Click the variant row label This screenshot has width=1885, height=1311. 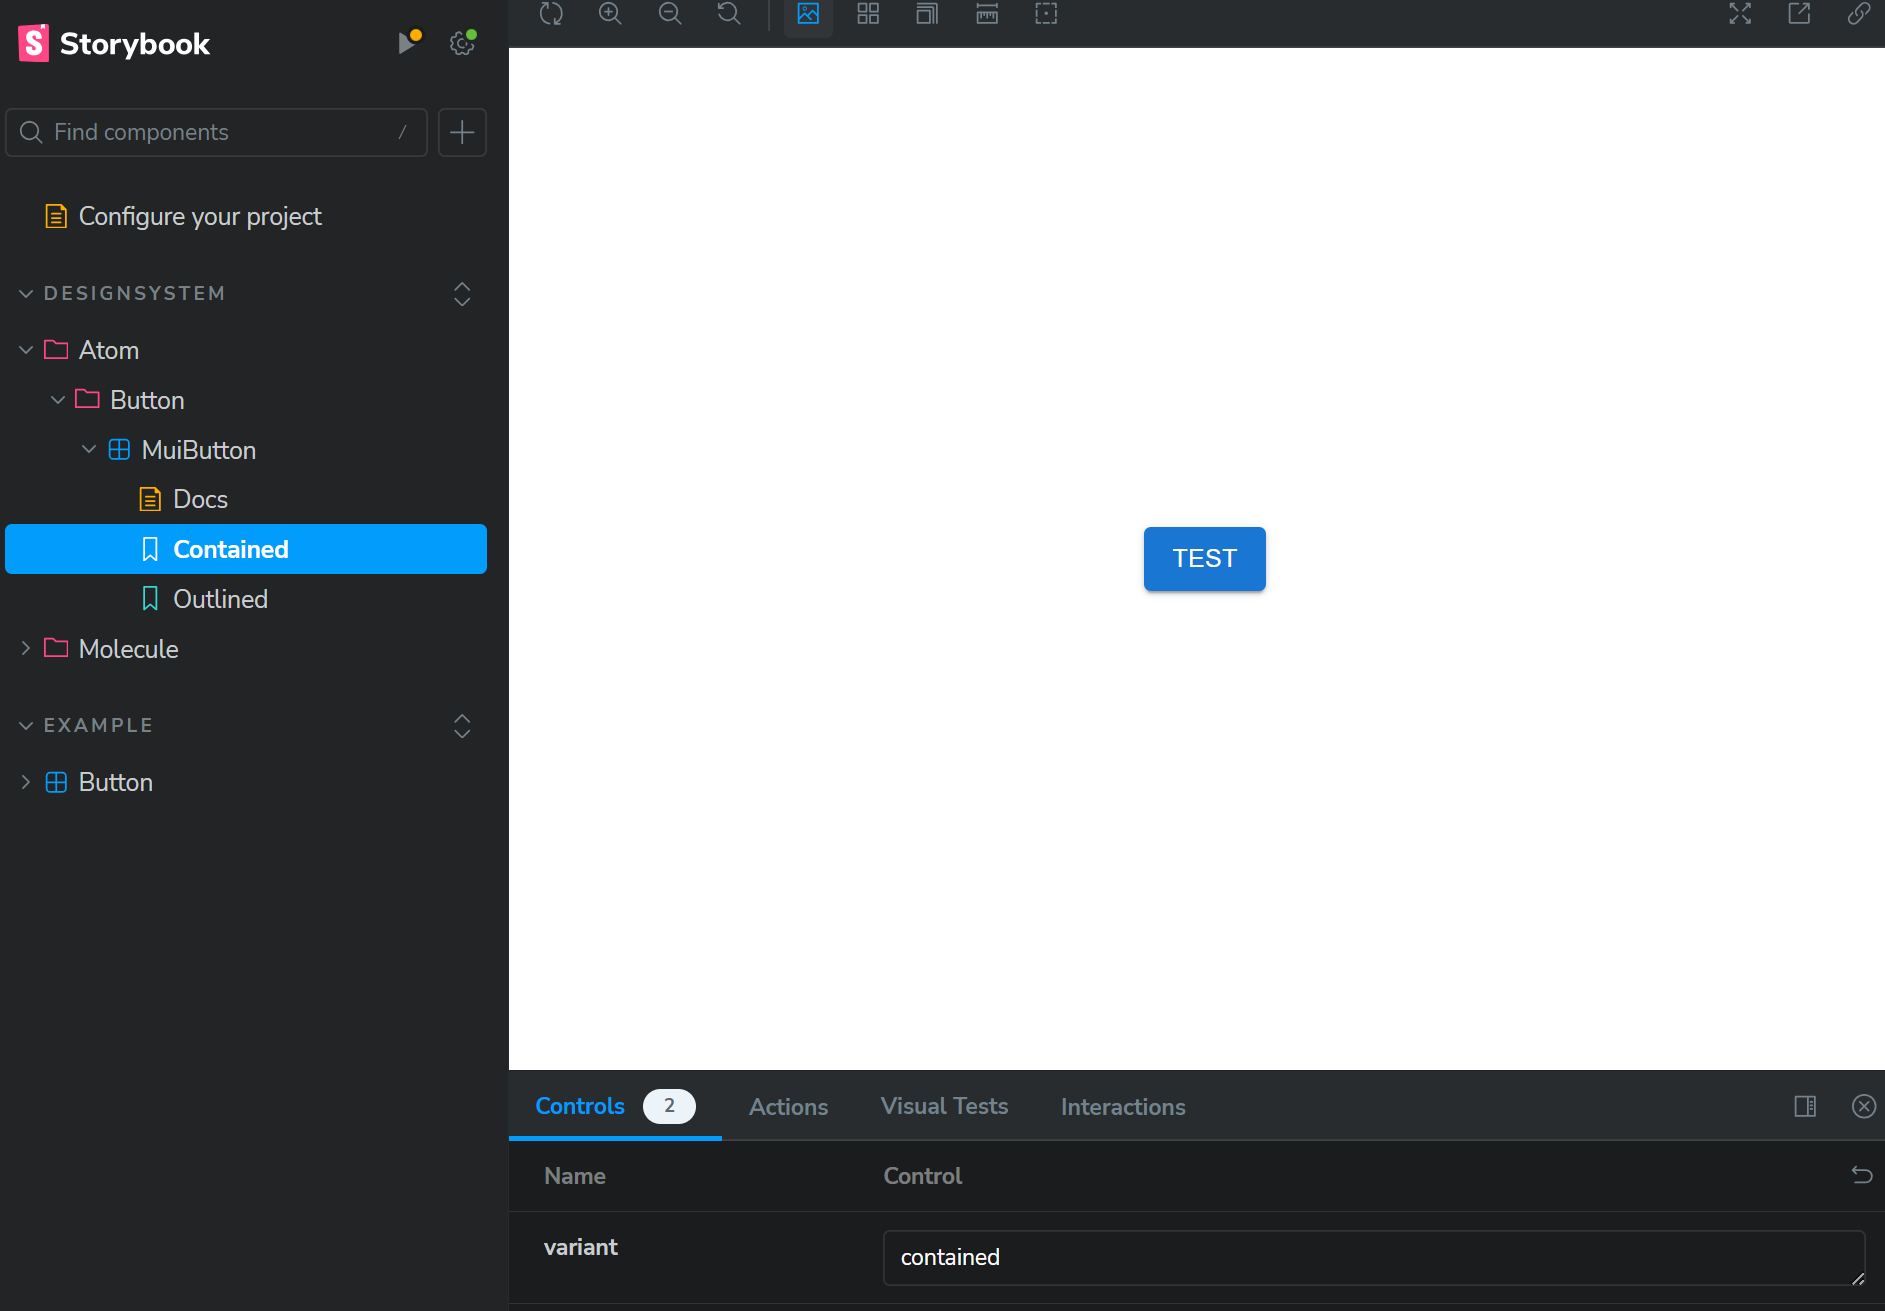[x=581, y=1247]
